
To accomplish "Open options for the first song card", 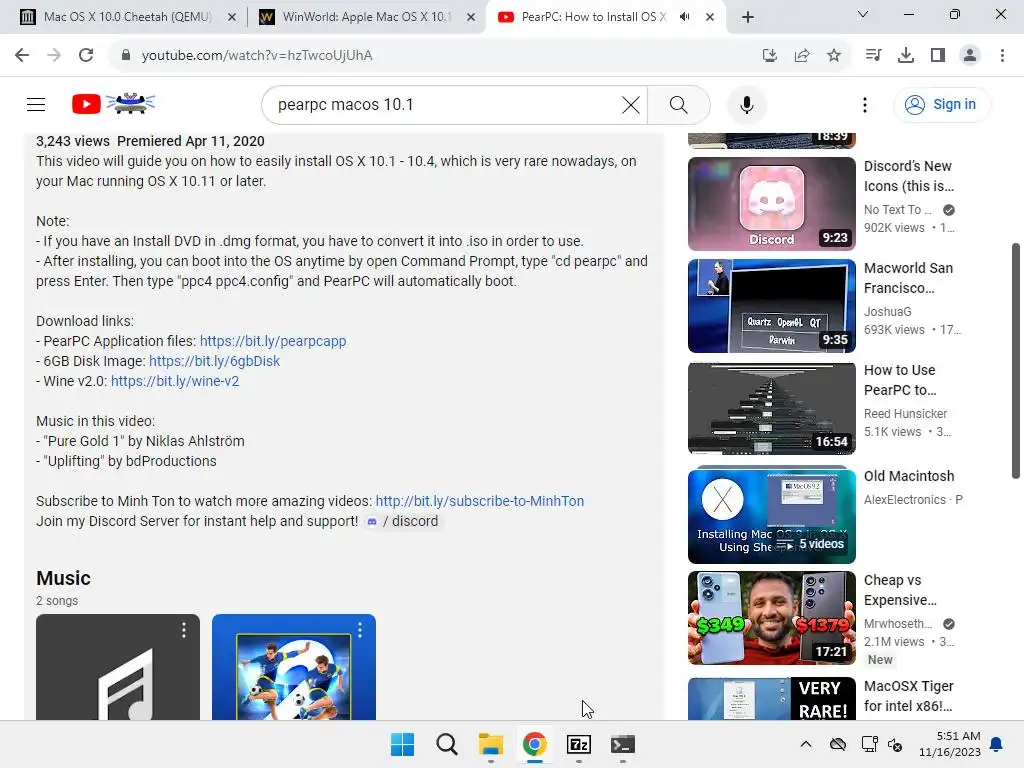I will click(x=184, y=630).
